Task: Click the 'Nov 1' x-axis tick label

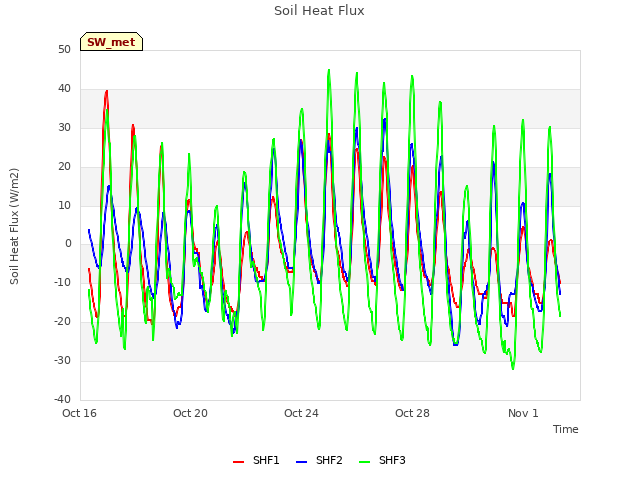Action: point(523,413)
